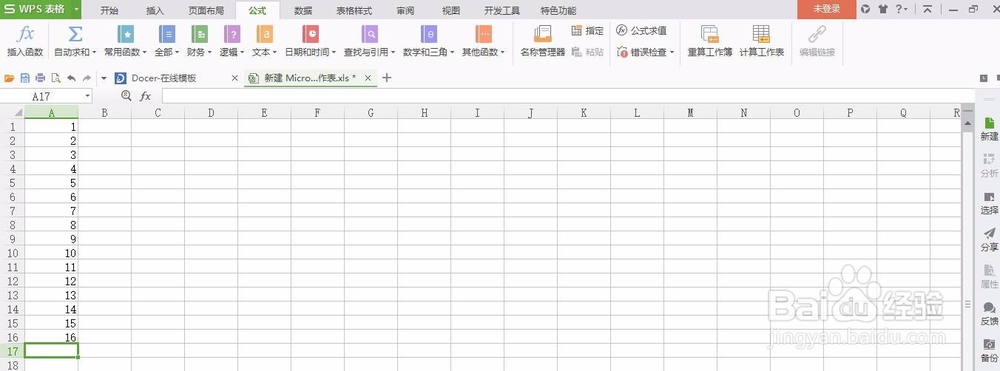1000x371 pixels.
Task: Open the Logical (逻辑) functions icon
Action: click(x=232, y=34)
